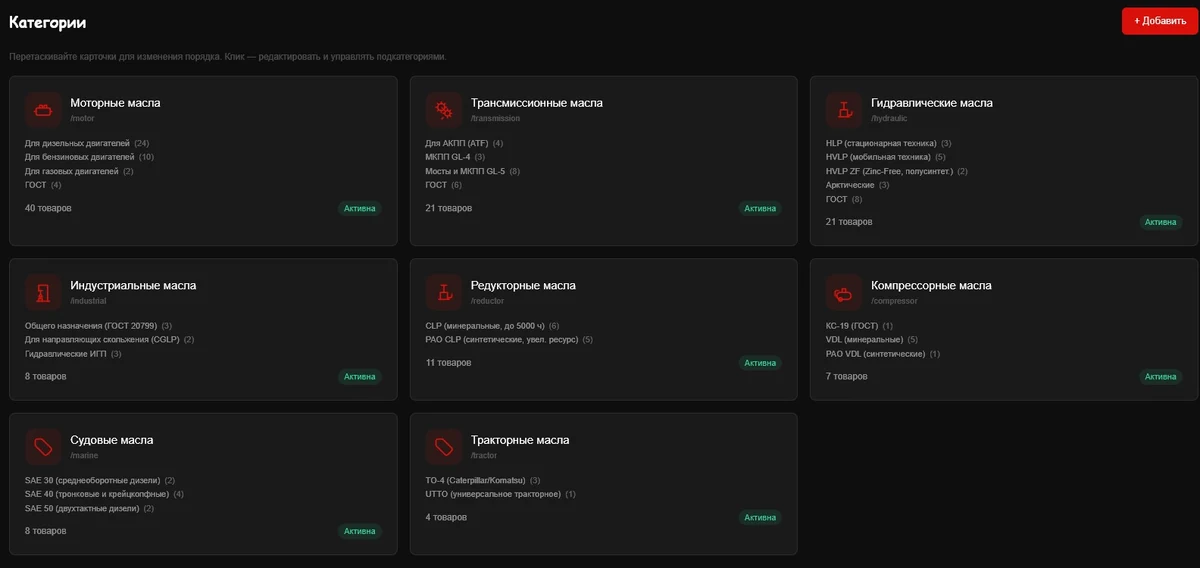Click the 11 товаров count

pos(448,363)
